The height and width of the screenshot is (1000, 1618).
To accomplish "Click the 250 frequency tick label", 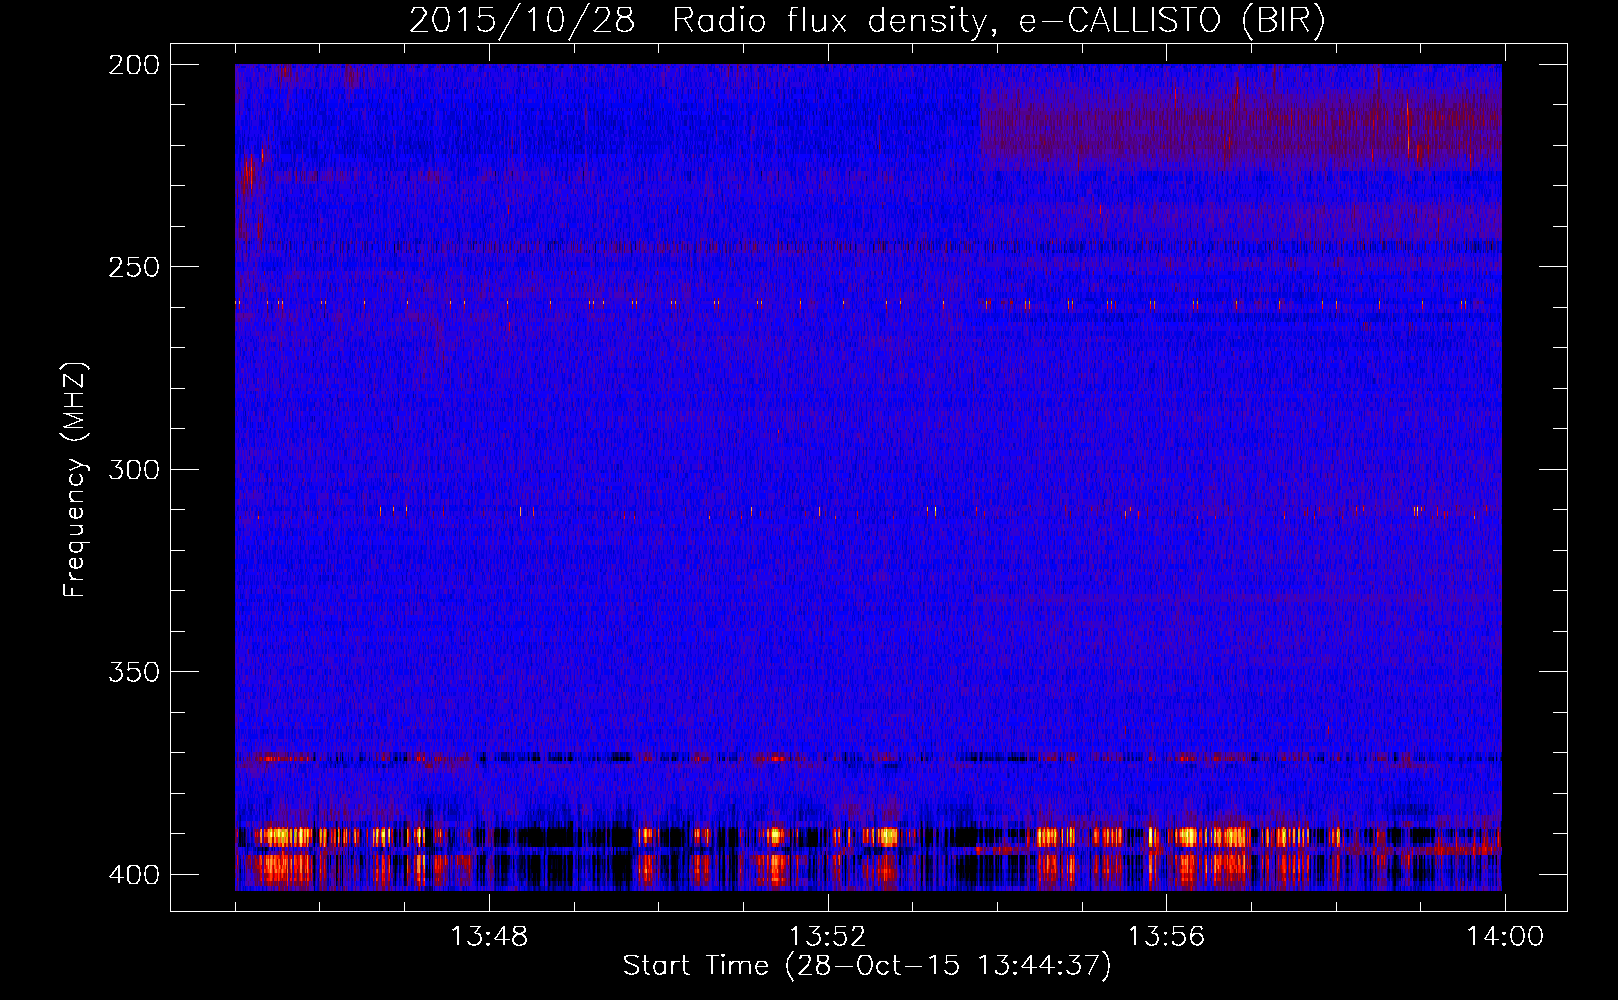I will (133, 267).
